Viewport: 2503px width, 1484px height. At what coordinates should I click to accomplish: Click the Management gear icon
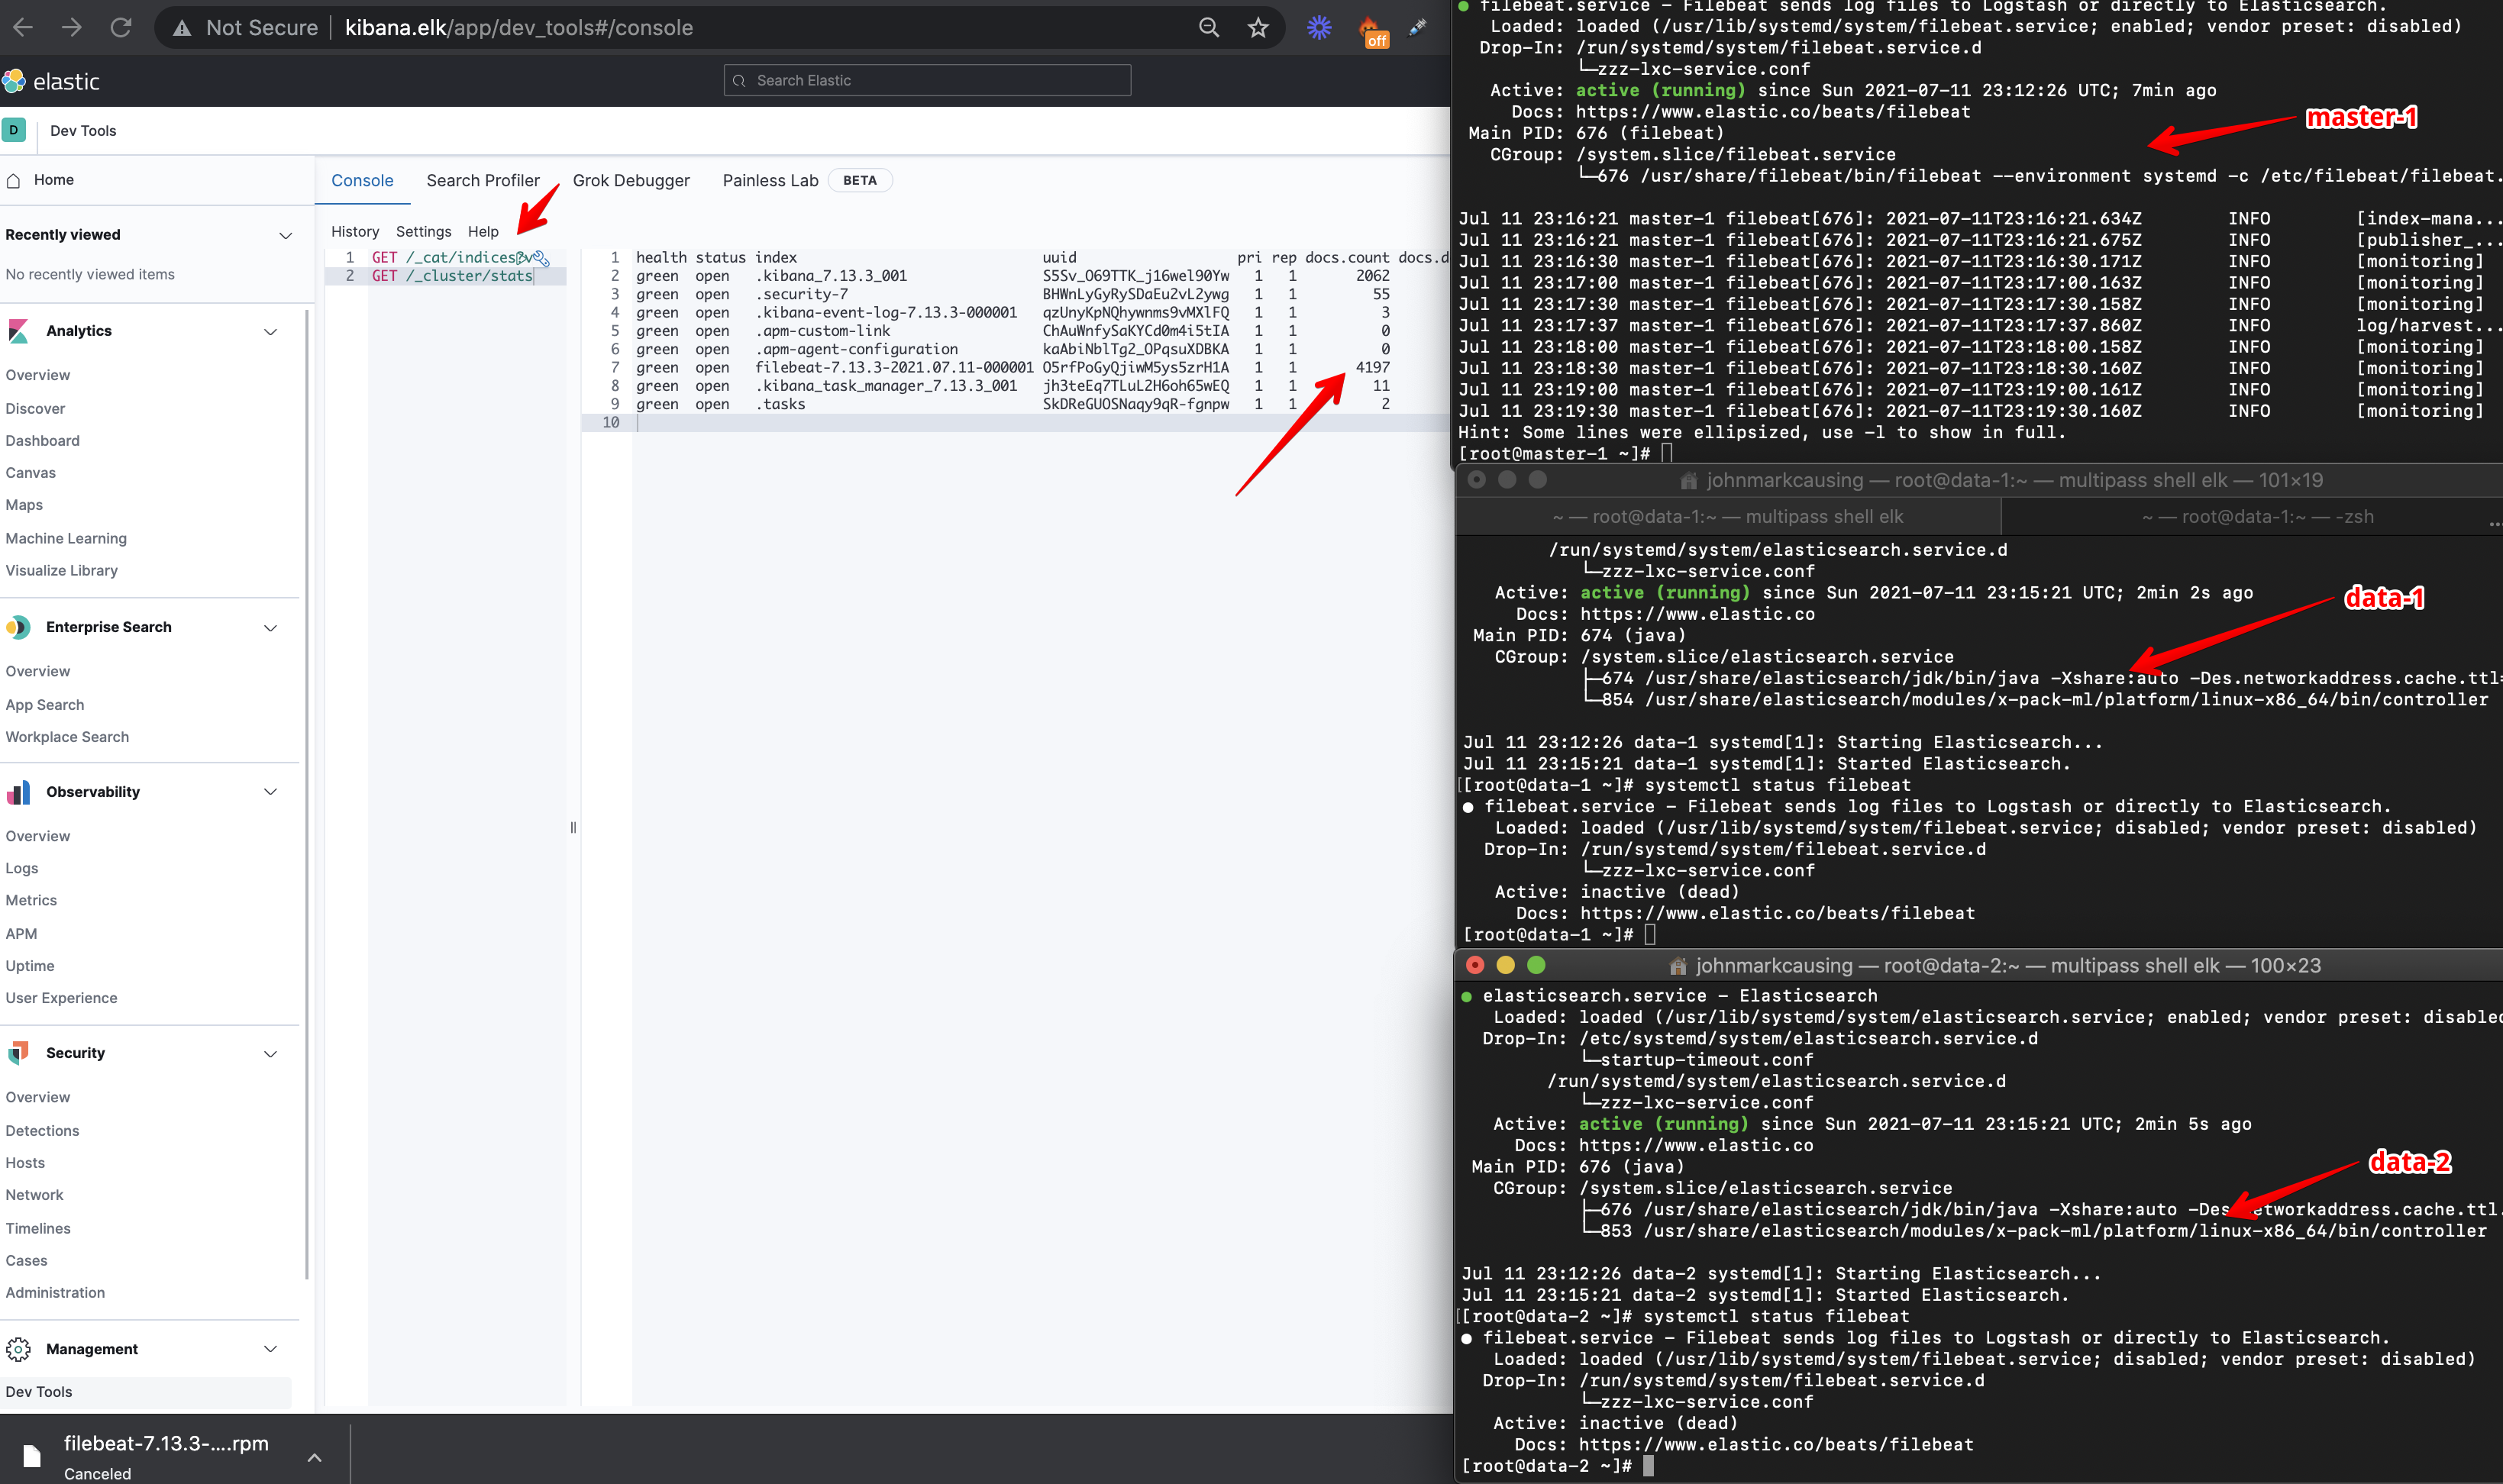(x=18, y=1349)
